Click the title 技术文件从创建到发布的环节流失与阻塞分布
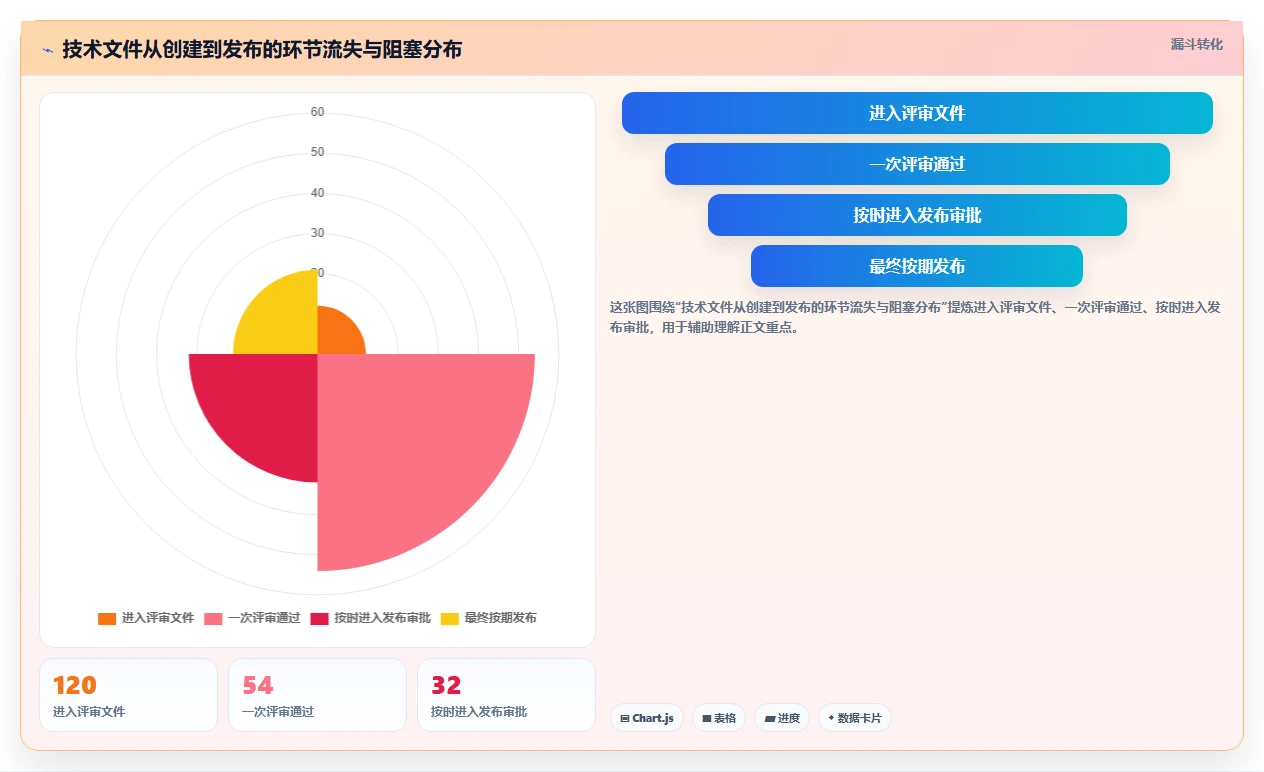Screen dimensions: 1264x772 (x=262, y=50)
